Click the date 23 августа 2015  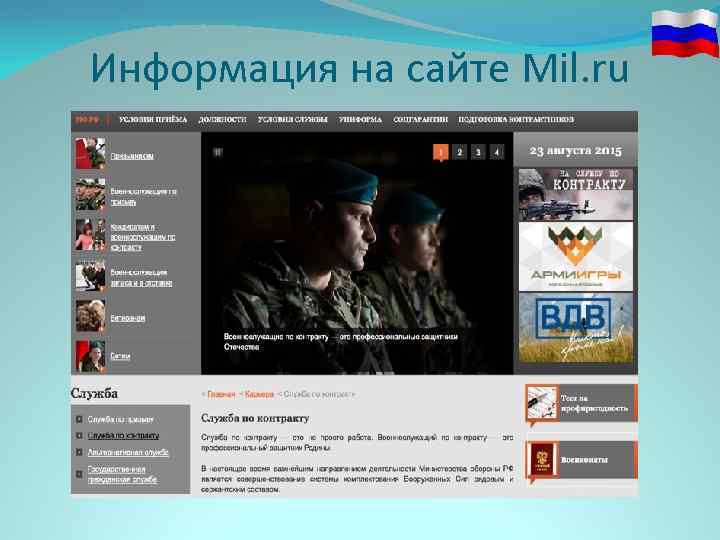click(x=575, y=151)
